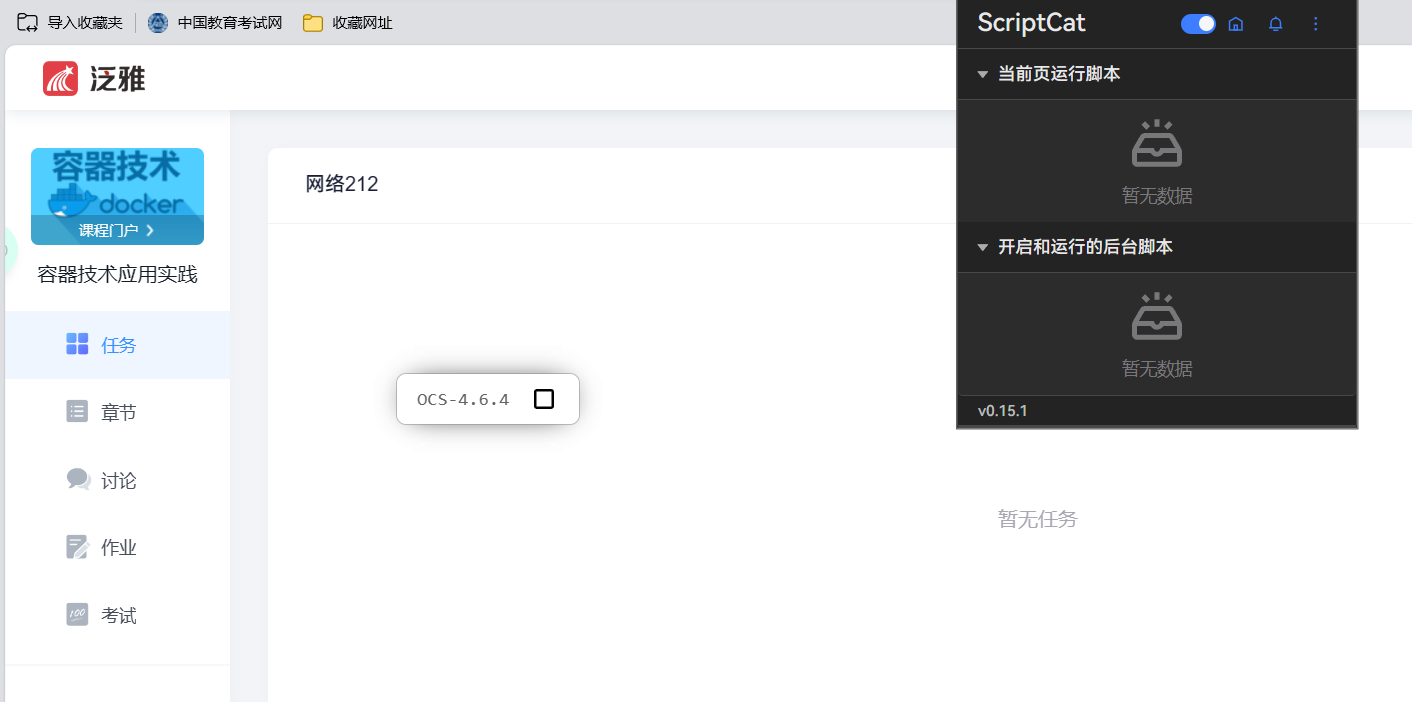
Task: Select the 任务 grid icon in sidebar
Action: click(x=77, y=343)
